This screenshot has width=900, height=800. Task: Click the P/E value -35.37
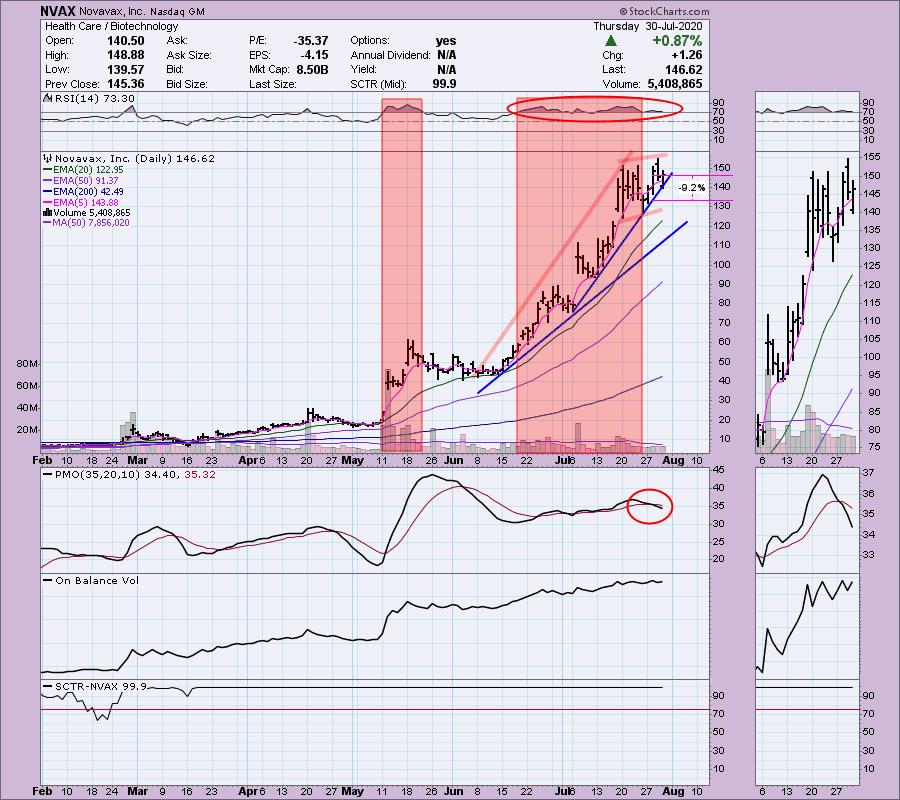[311, 41]
